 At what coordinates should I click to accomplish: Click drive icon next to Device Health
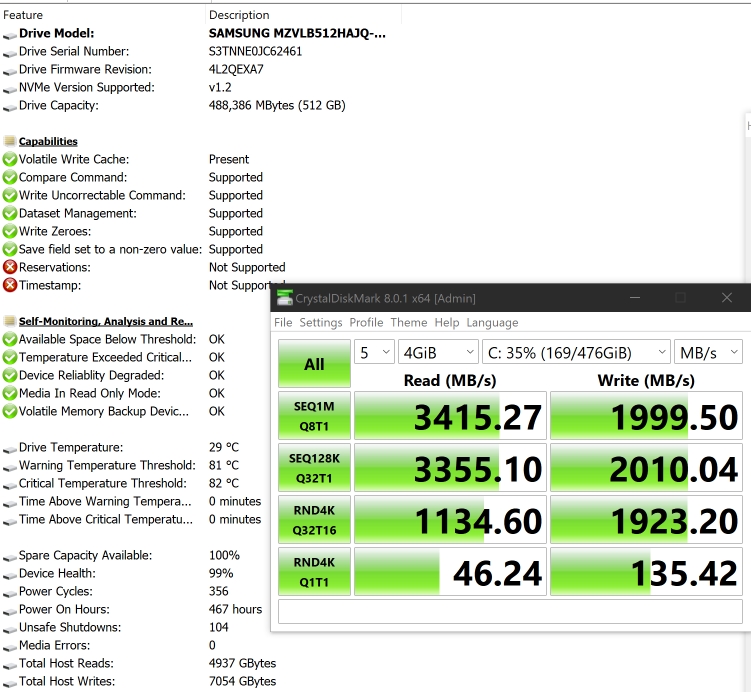(x=10, y=575)
